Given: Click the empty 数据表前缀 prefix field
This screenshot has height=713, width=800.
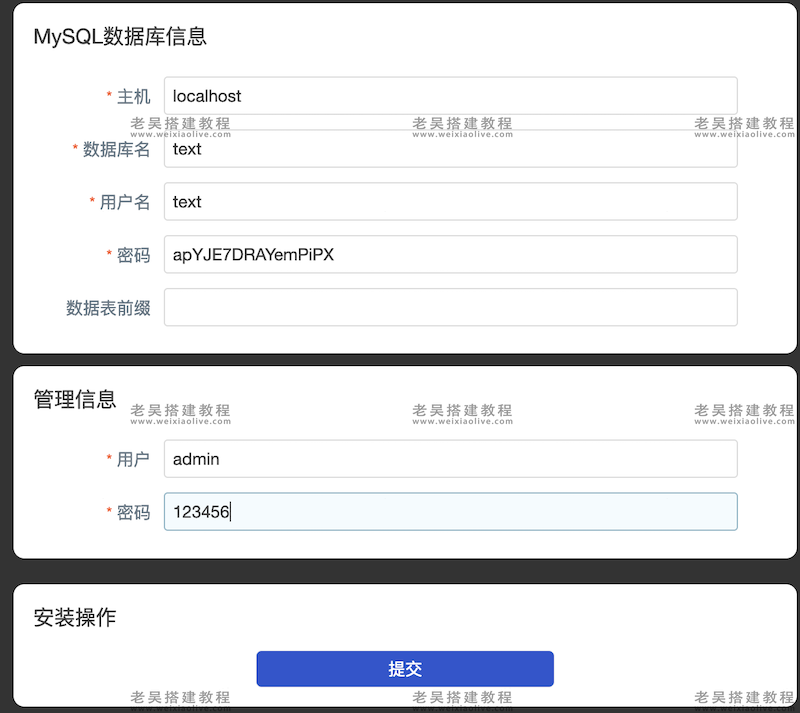Looking at the screenshot, I should (x=450, y=307).
